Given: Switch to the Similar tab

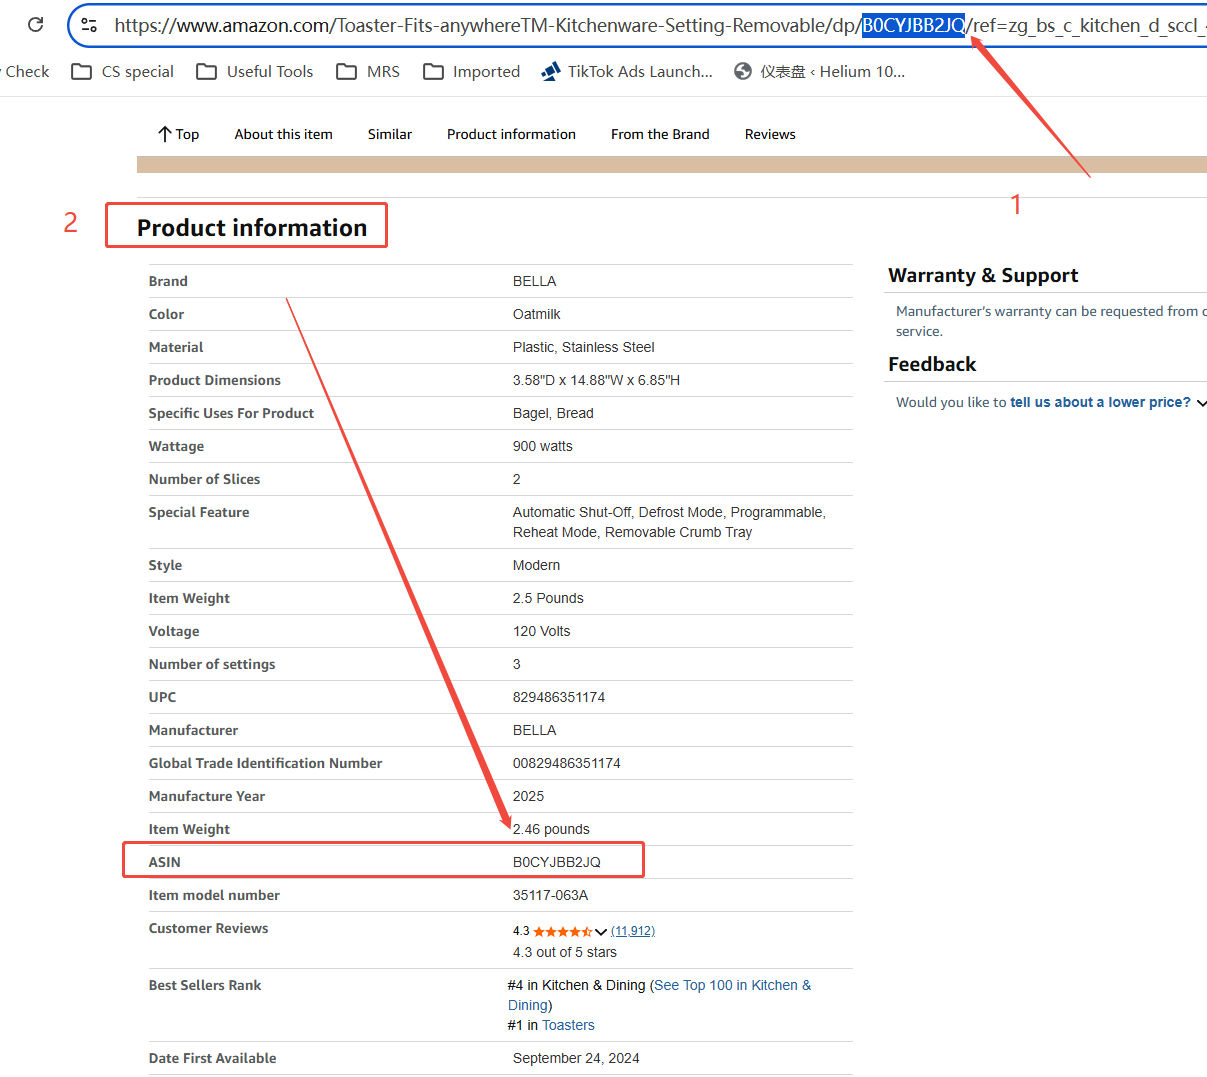Looking at the screenshot, I should [x=389, y=134].
